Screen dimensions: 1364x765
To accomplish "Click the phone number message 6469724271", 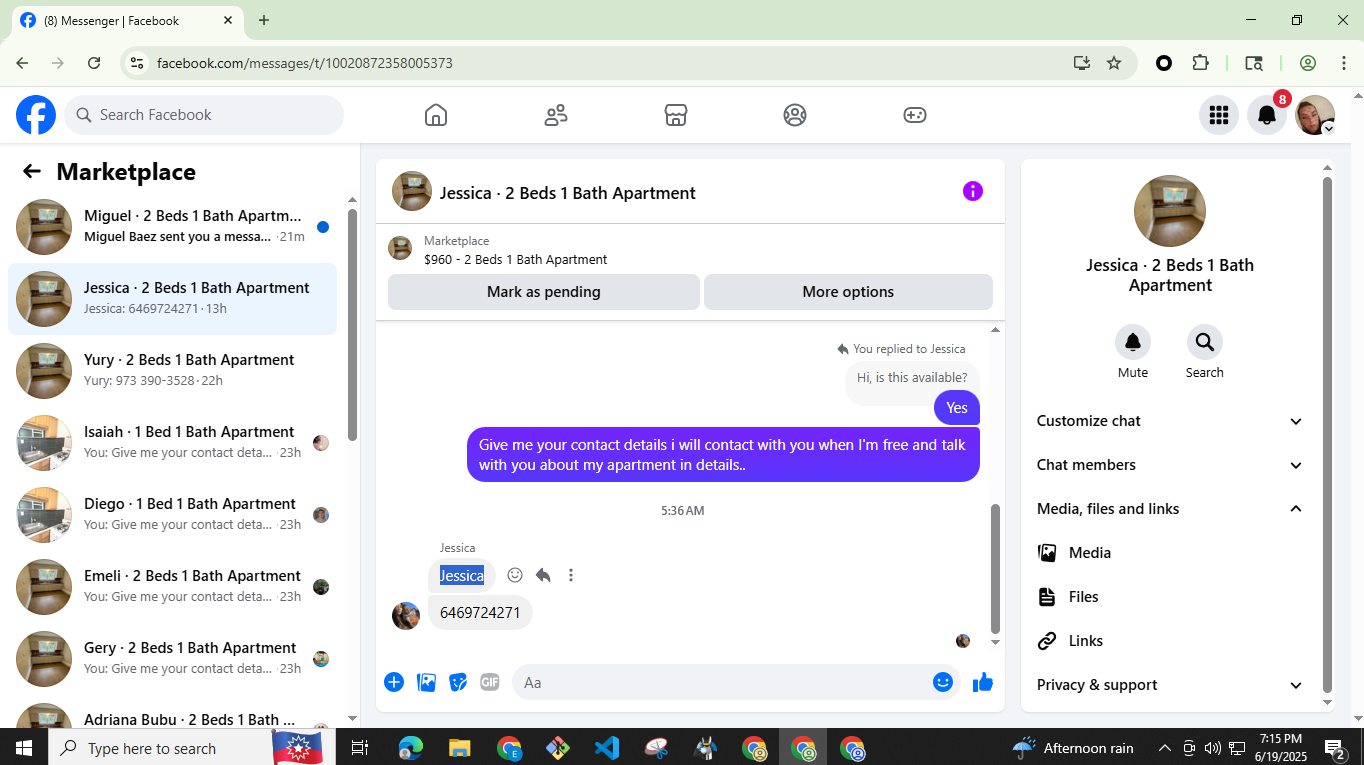I will click(x=480, y=613).
